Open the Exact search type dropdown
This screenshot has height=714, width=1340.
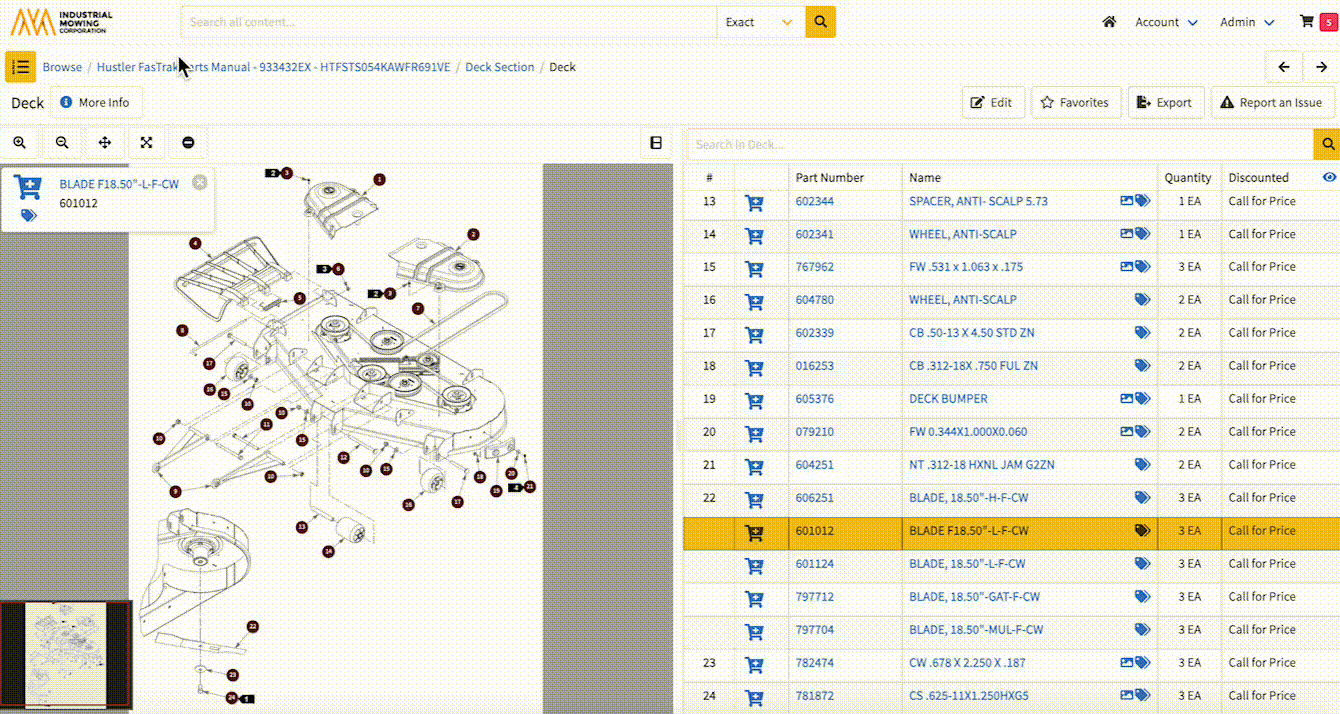click(x=761, y=22)
